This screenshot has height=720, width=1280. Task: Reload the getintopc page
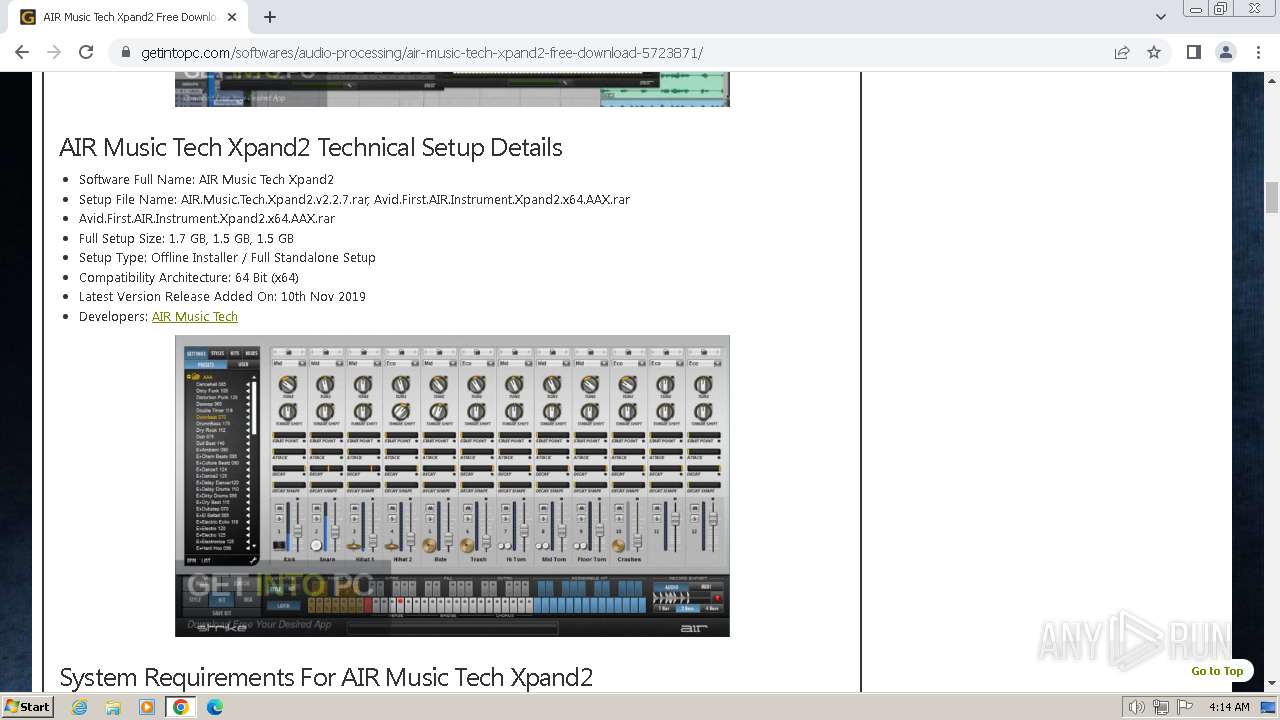click(x=86, y=52)
